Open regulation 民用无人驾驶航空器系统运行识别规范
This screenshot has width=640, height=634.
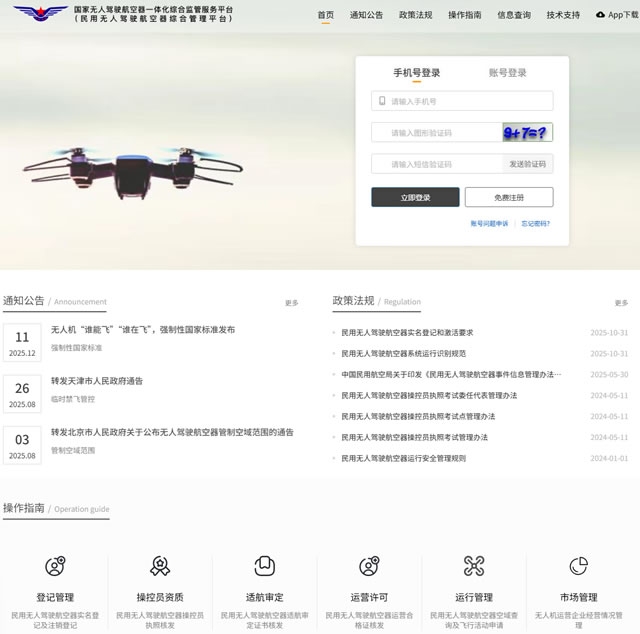(403, 353)
